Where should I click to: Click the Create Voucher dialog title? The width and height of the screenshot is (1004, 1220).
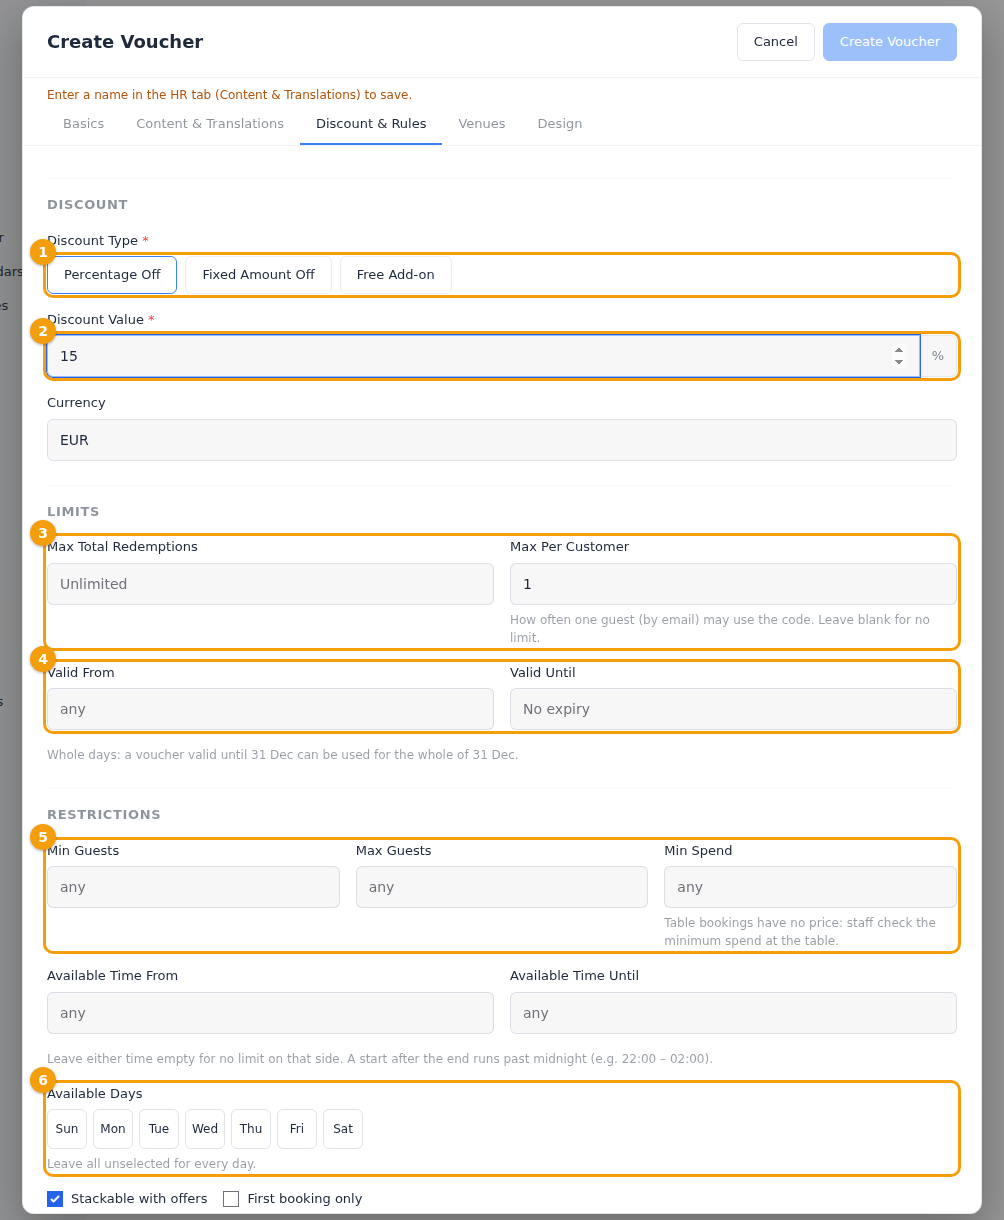coord(125,42)
